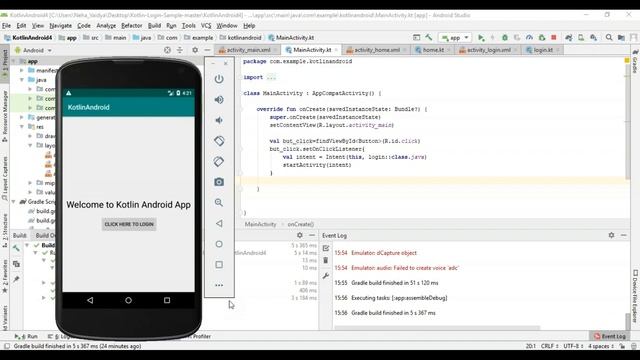Clear Event Log with trash icon
The width and height of the screenshot is (640, 360).
pyautogui.click(x=326, y=260)
